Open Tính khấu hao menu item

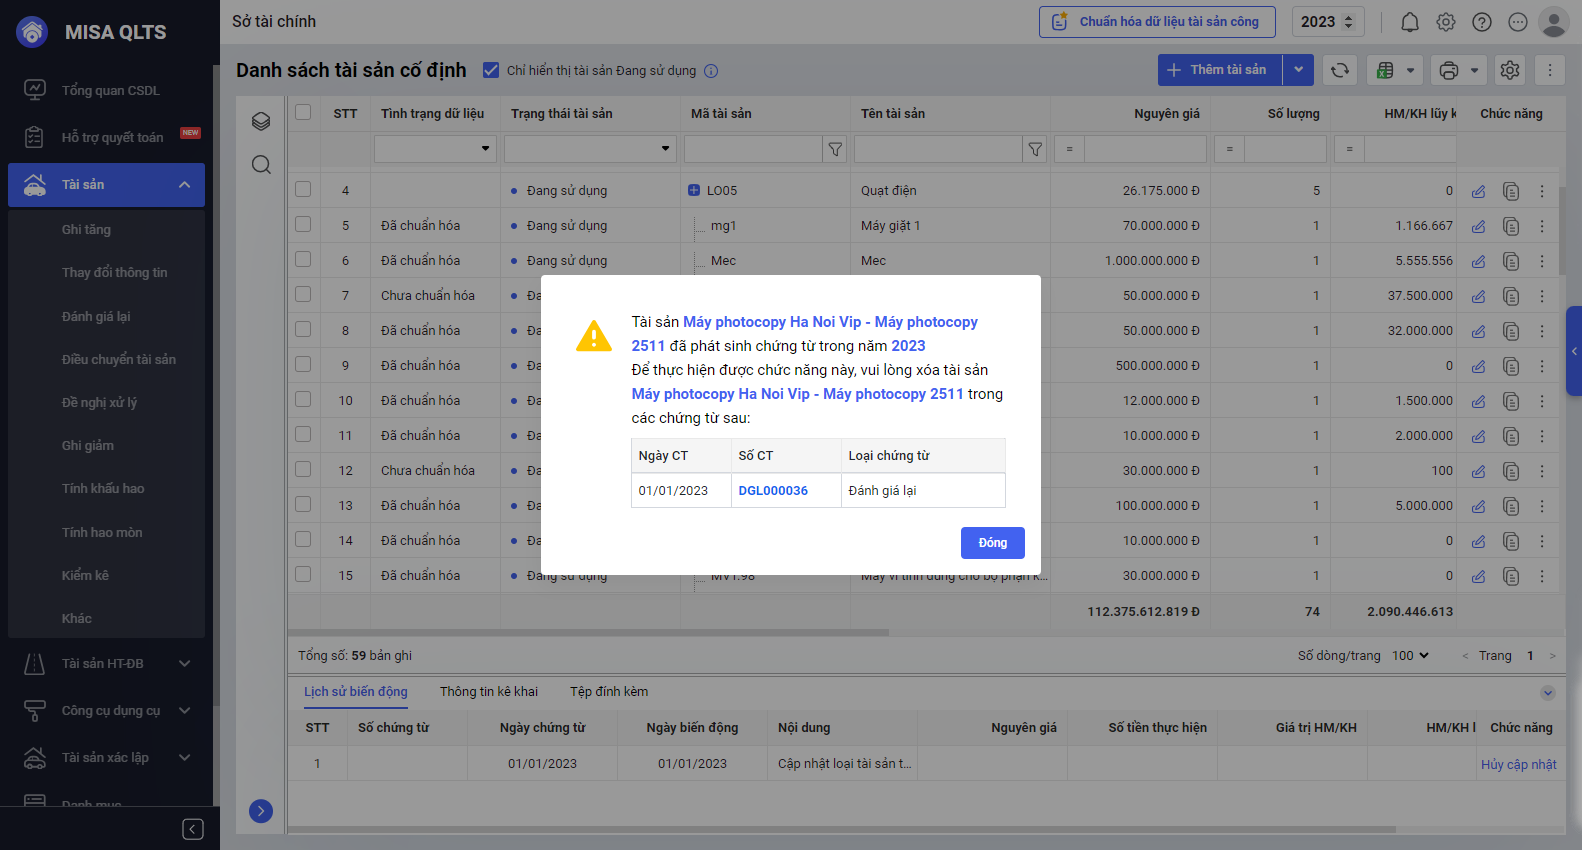click(103, 489)
